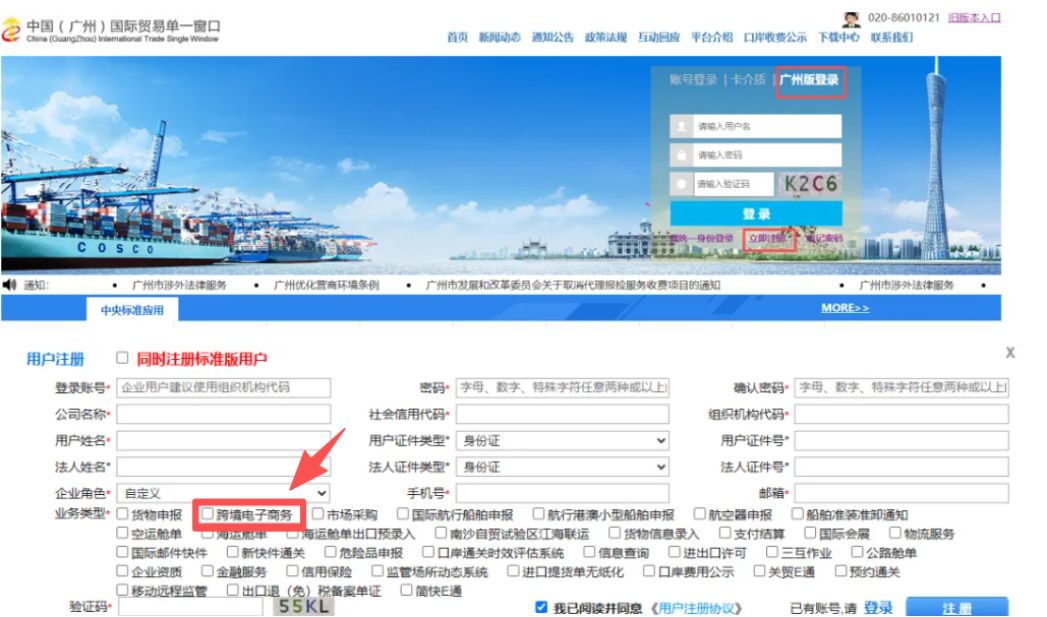Switch to 广州版登录 tab
This screenshot has height=617, width=1047.
(x=809, y=80)
